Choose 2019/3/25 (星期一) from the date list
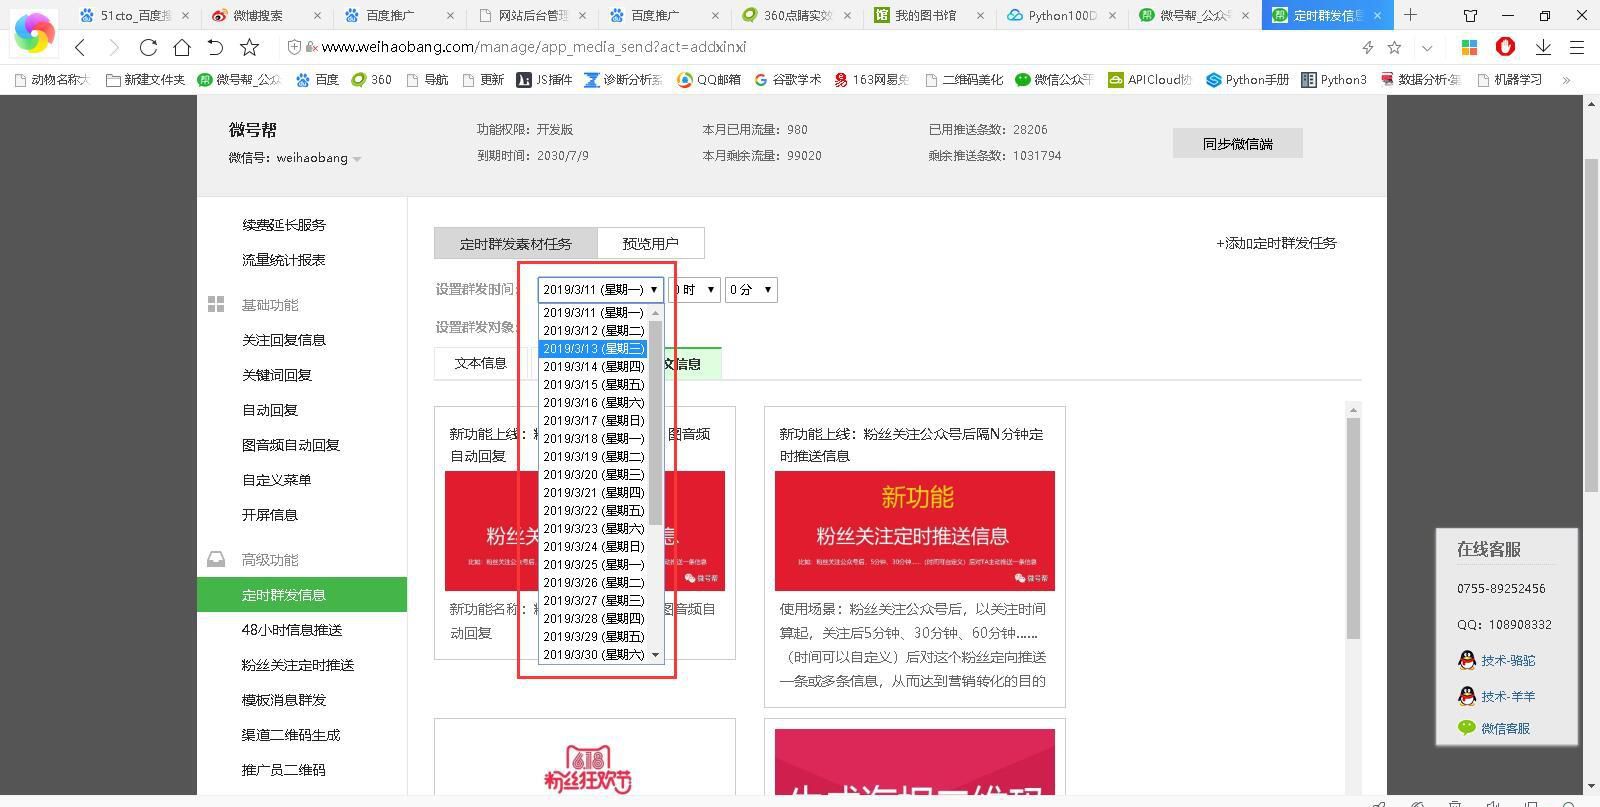Viewport: 1600px width, 807px height. (594, 565)
